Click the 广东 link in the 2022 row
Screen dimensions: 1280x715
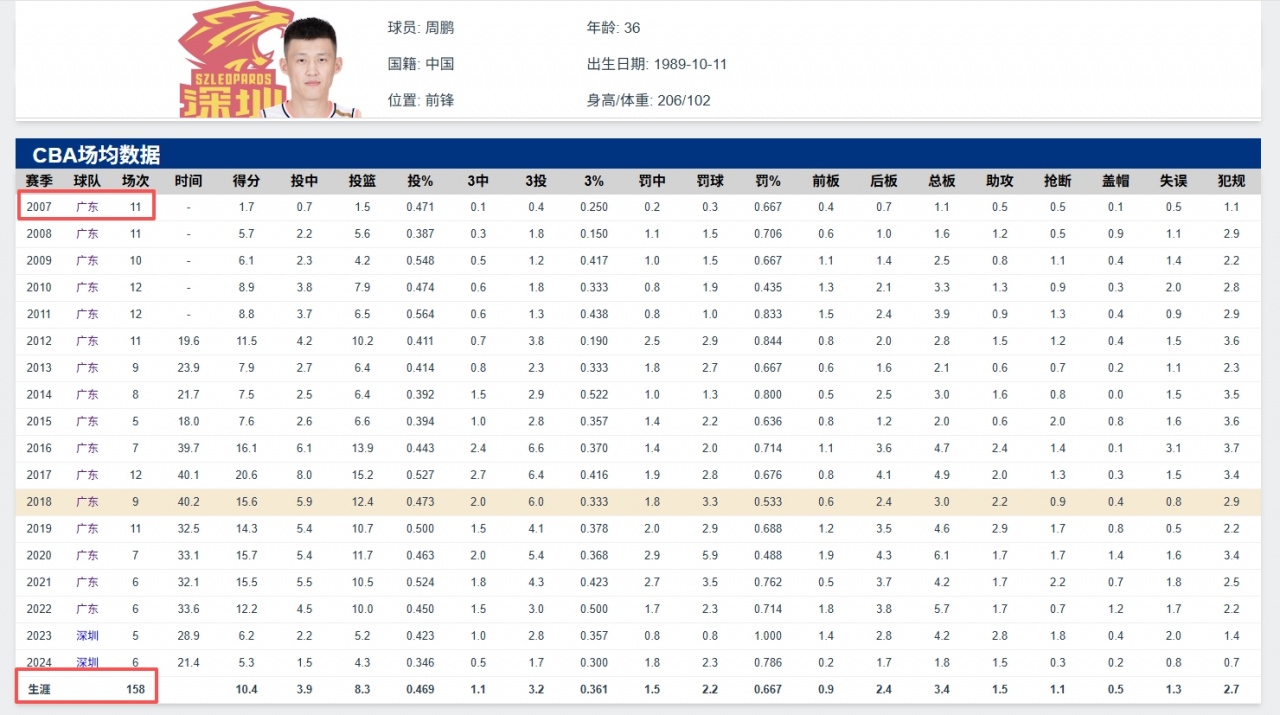click(x=87, y=609)
